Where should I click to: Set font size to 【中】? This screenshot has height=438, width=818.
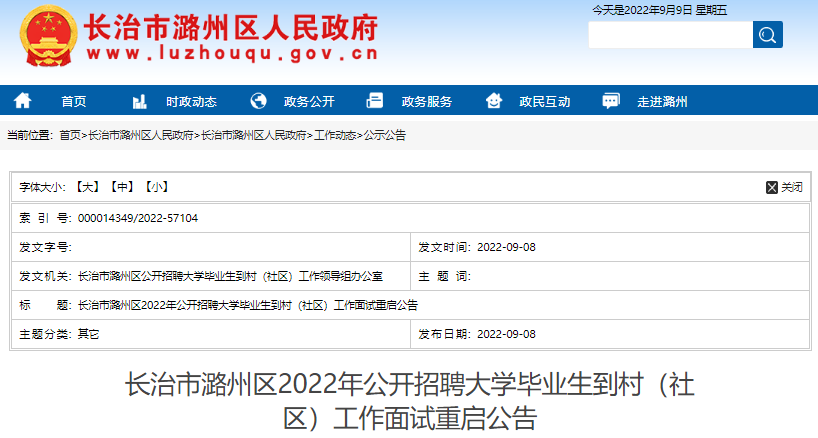[x=122, y=187]
